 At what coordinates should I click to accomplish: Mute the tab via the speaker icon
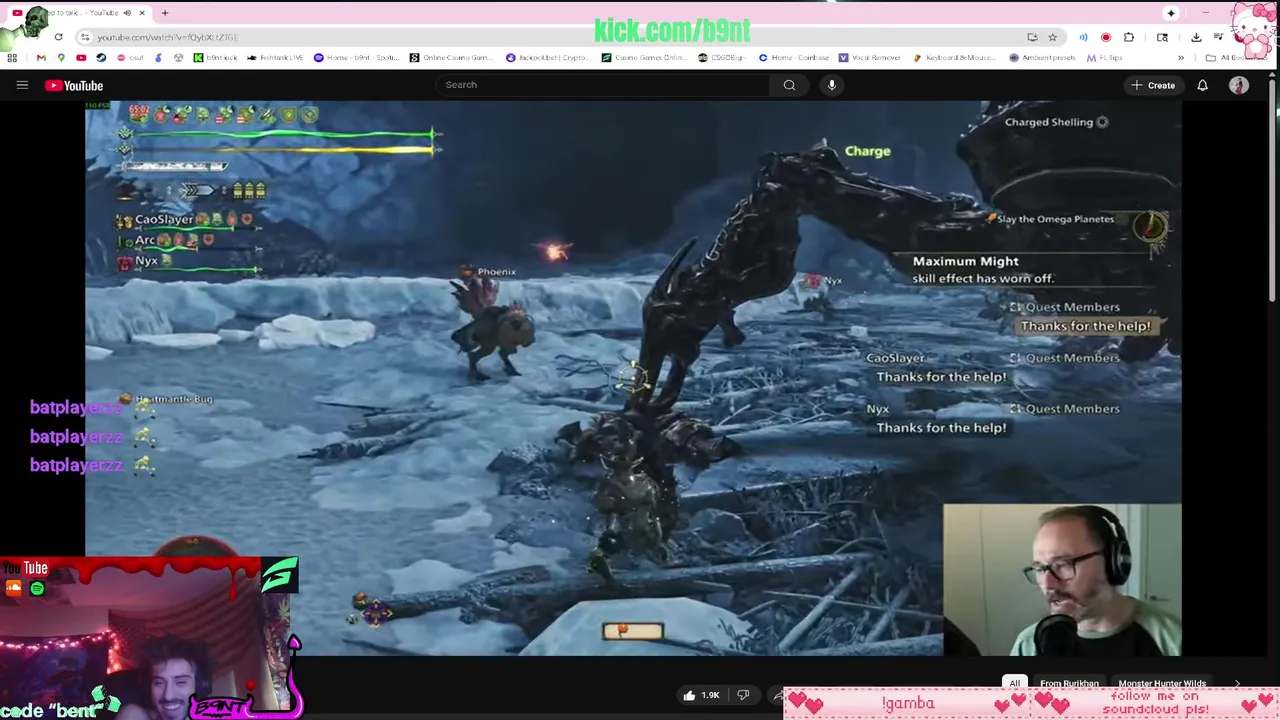click(127, 13)
